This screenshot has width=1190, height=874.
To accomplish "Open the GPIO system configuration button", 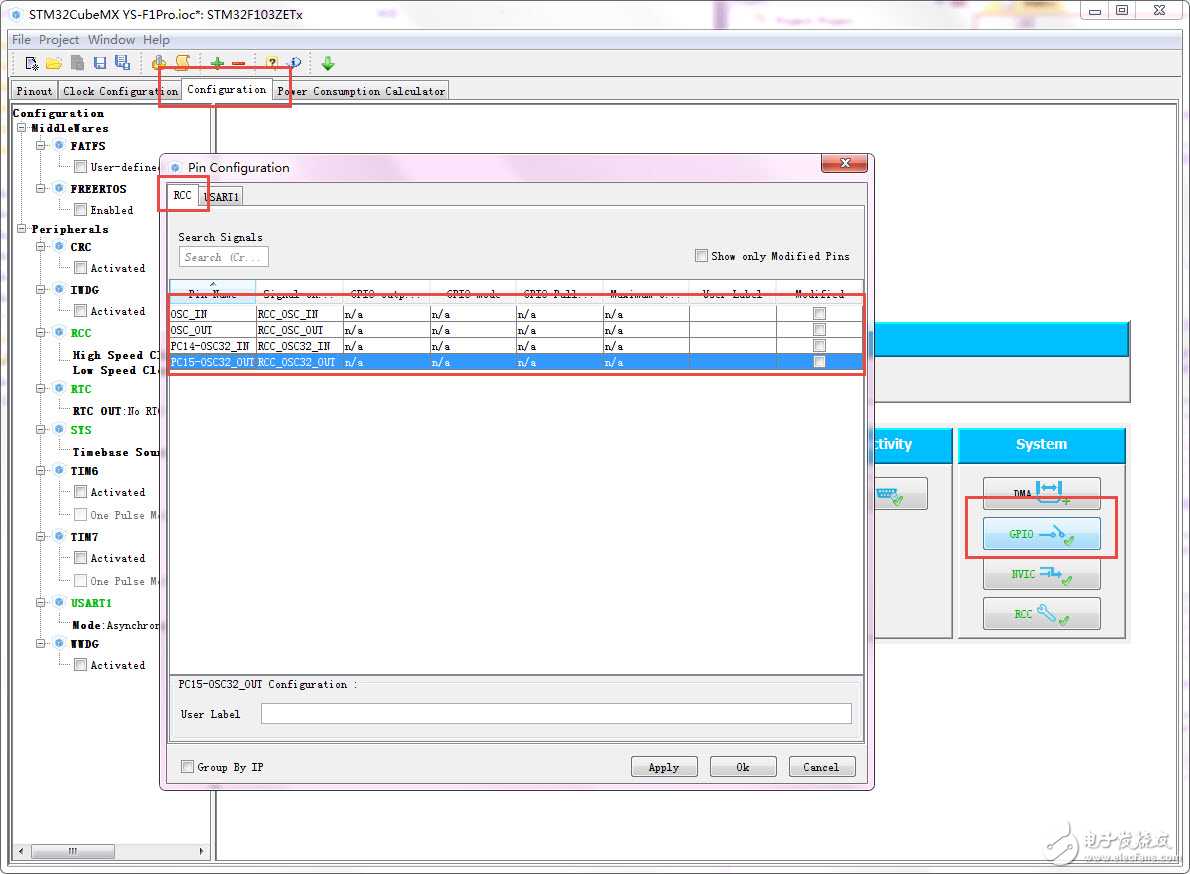I will [1041, 534].
